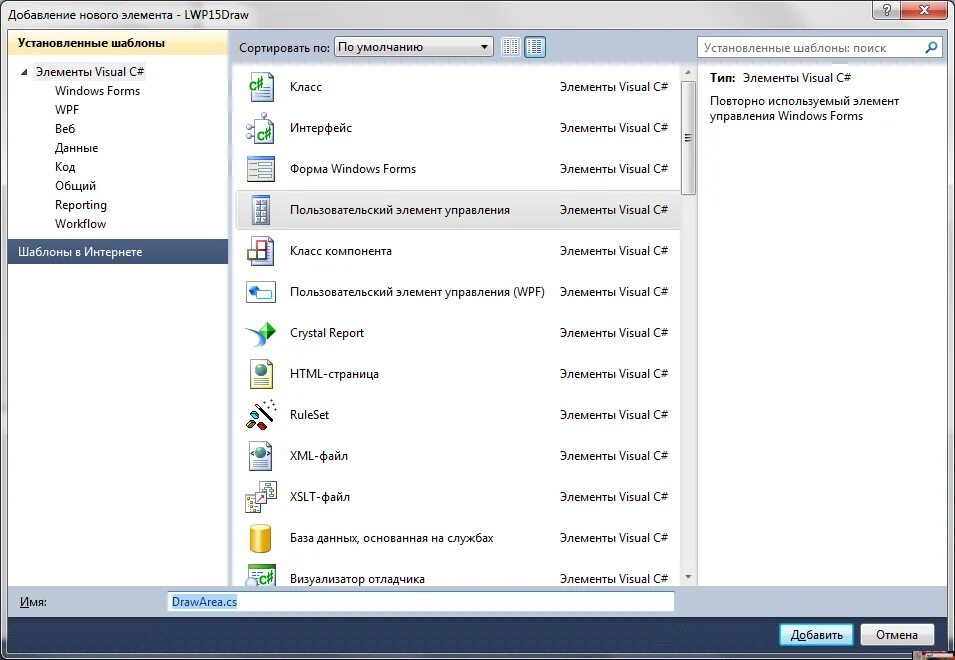Image resolution: width=955 pixels, height=660 pixels.
Task: Open Установленные шаблоны section
Action: click(118, 43)
